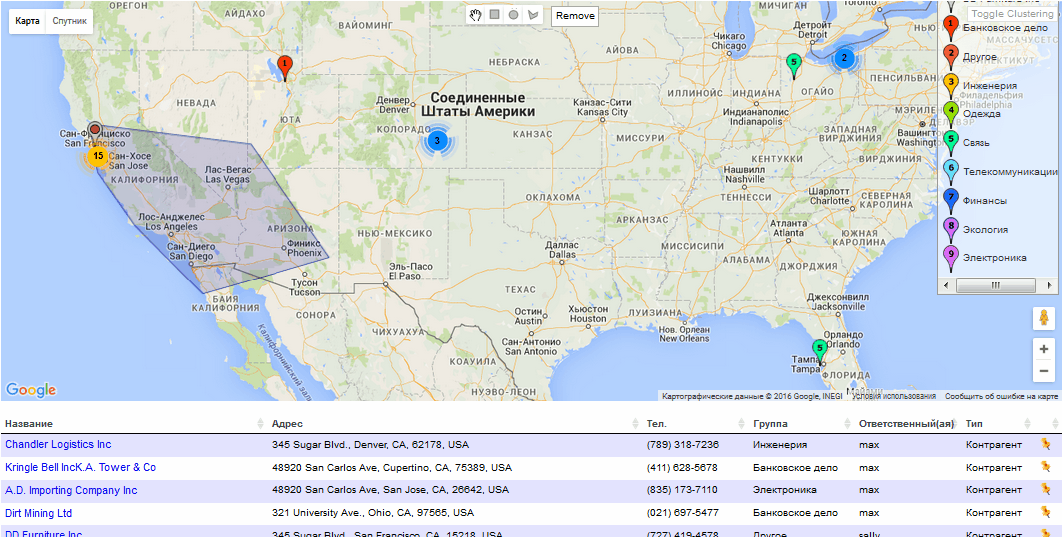Click the green pin 5 marker near Tampa
This screenshot has height=537, width=1062.
click(x=820, y=352)
